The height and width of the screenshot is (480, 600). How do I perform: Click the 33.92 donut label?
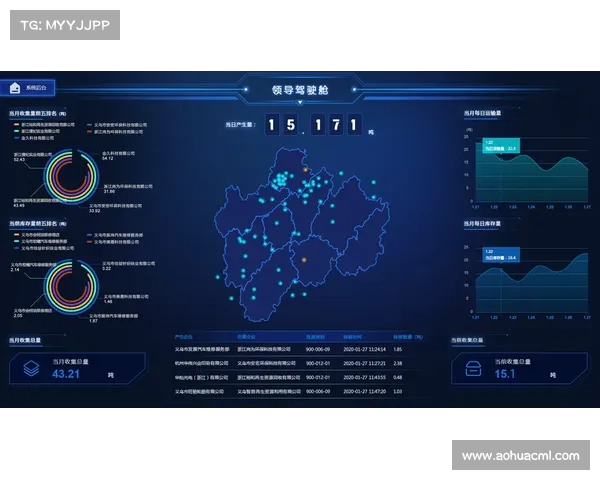[95, 211]
